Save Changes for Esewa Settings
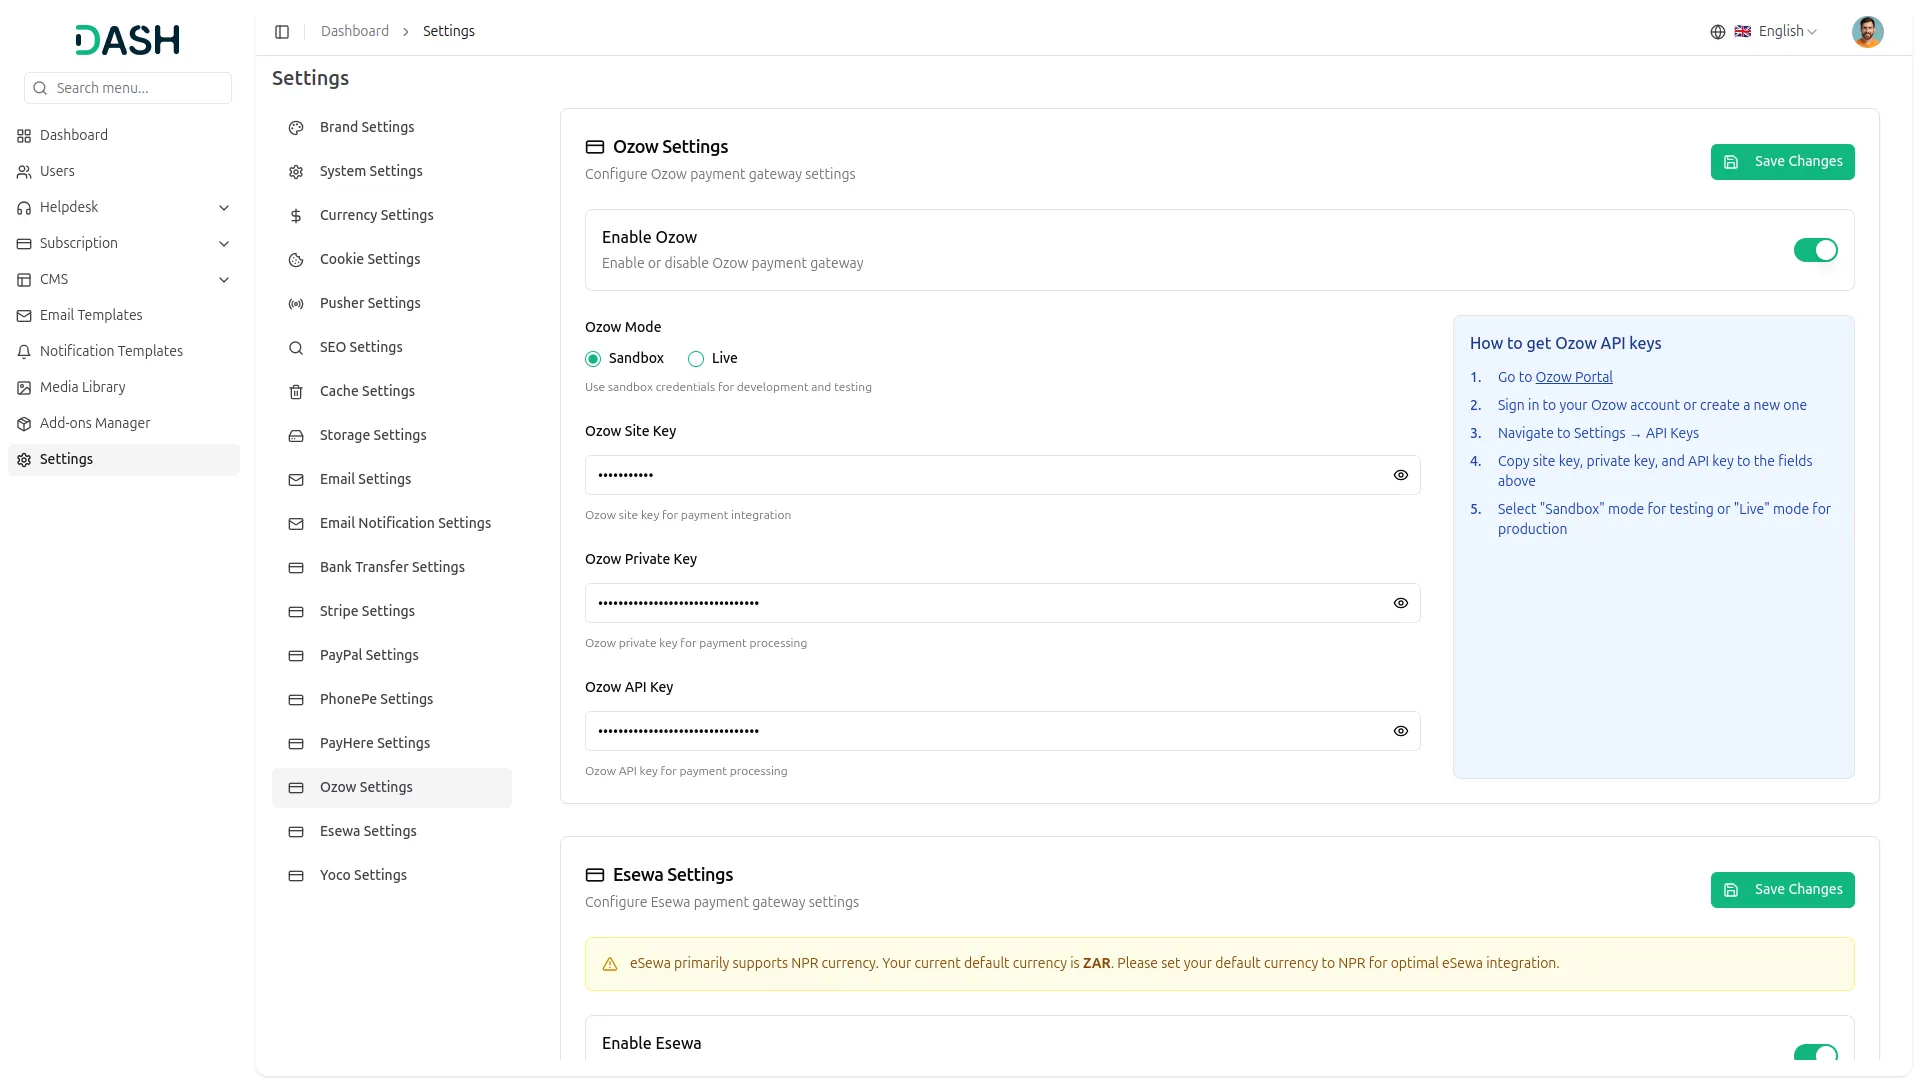The image size is (1920, 1080). pos(1782,890)
